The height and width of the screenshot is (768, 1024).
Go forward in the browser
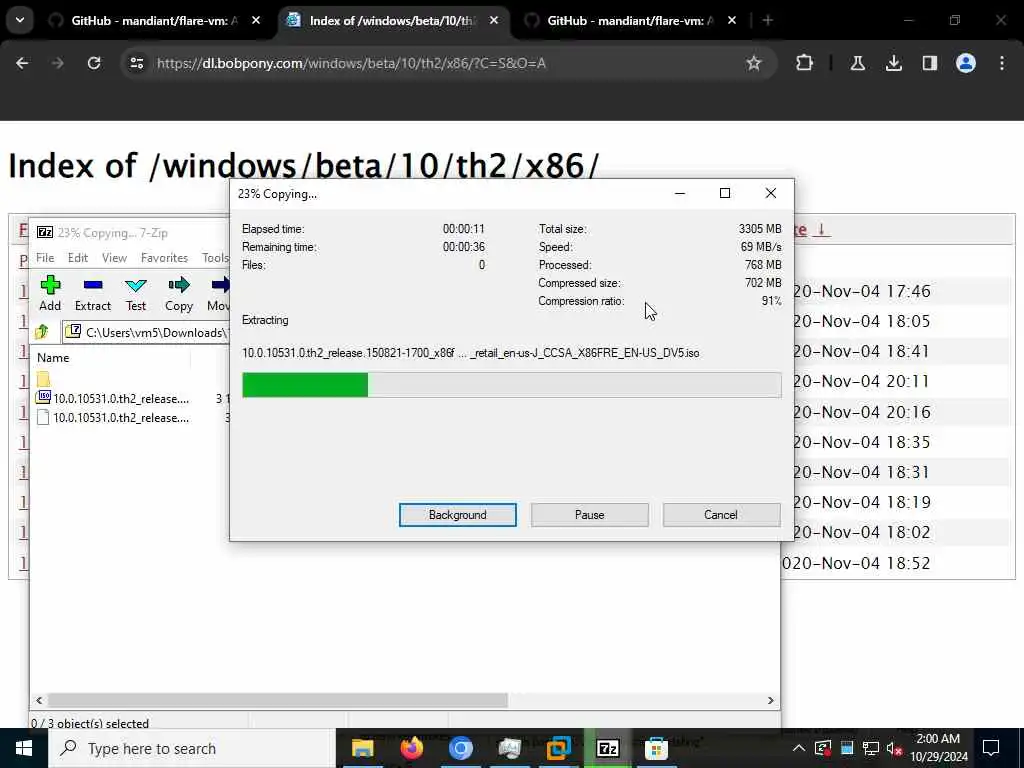click(57, 63)
